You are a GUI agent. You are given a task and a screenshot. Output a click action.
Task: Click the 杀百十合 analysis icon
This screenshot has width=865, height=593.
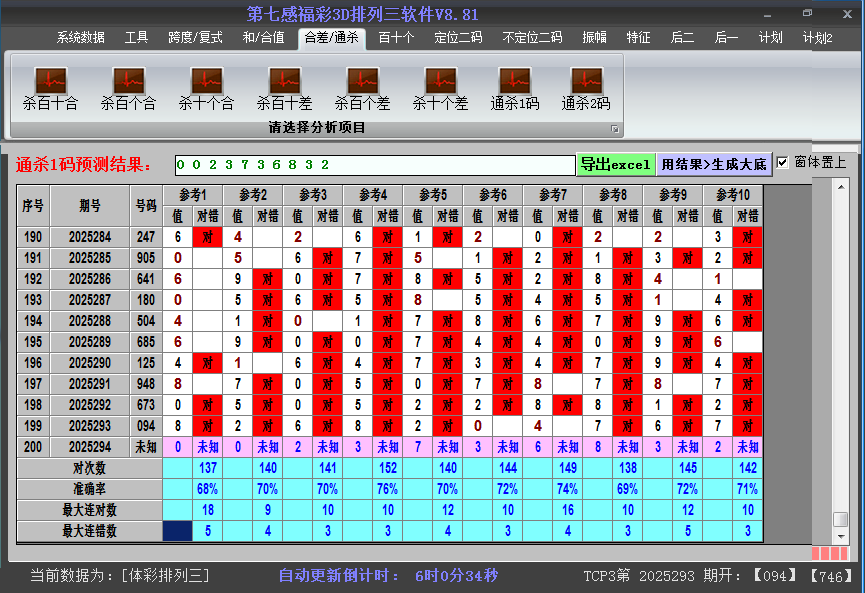(x=50, y=81)
